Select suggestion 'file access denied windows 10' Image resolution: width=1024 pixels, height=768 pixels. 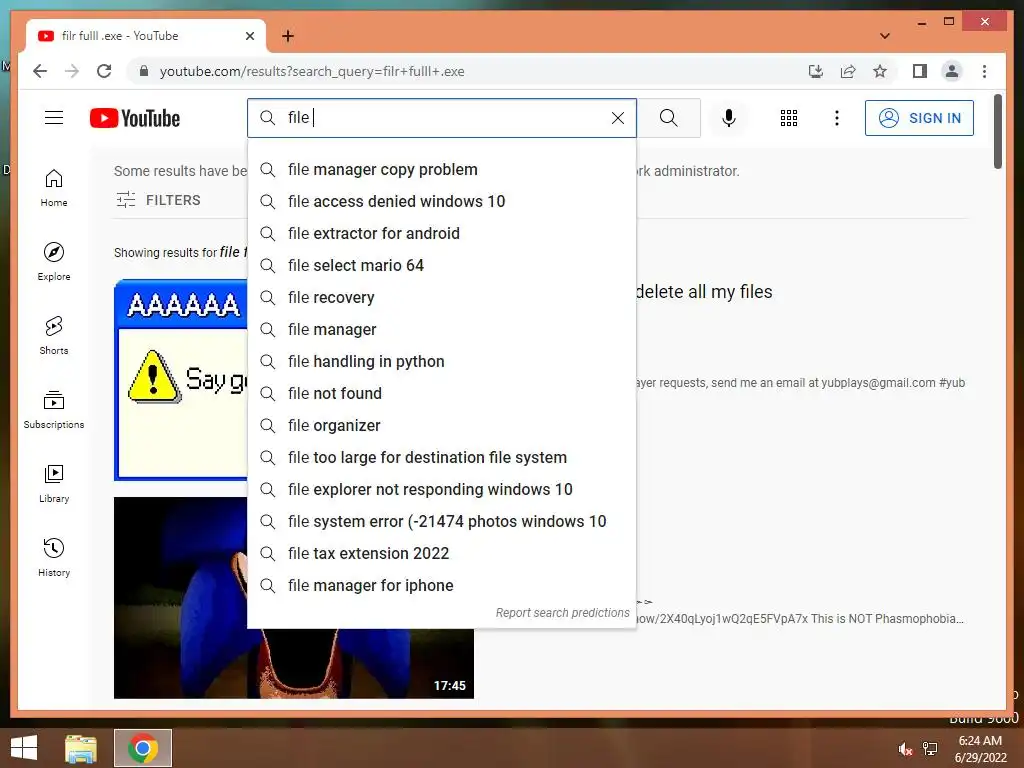point(441,202)
